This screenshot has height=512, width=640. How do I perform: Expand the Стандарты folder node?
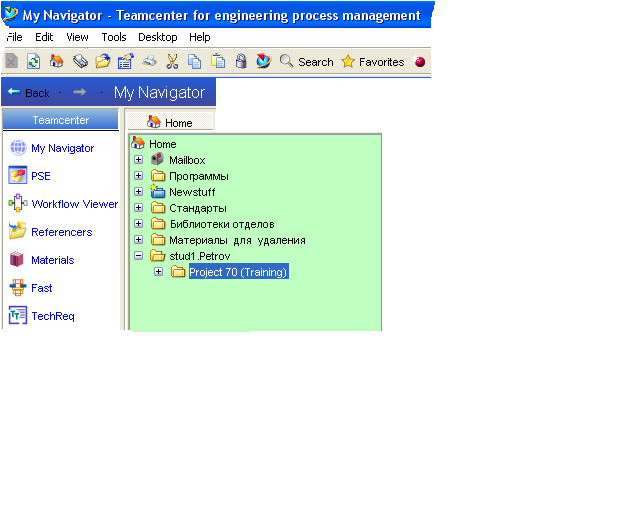138,207
